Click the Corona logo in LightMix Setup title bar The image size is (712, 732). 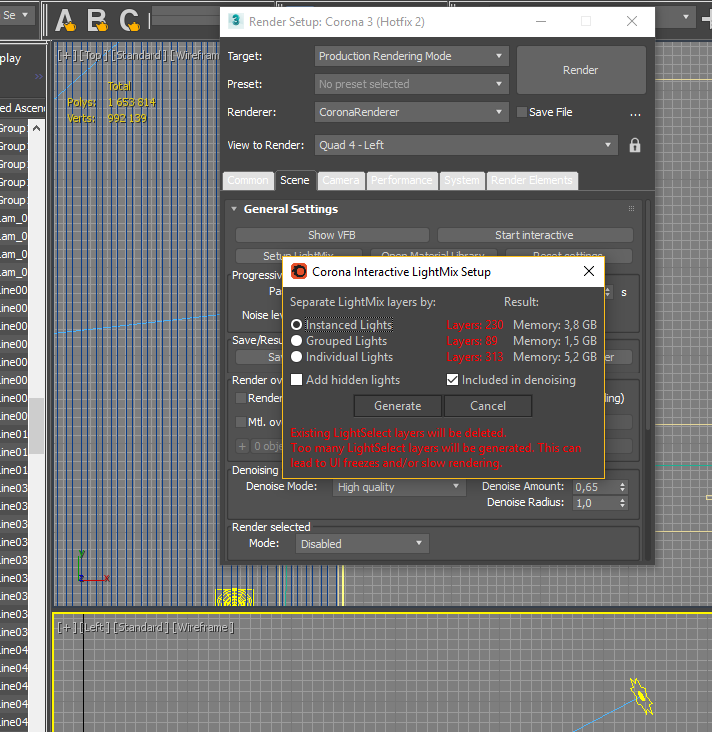(299, 271)
